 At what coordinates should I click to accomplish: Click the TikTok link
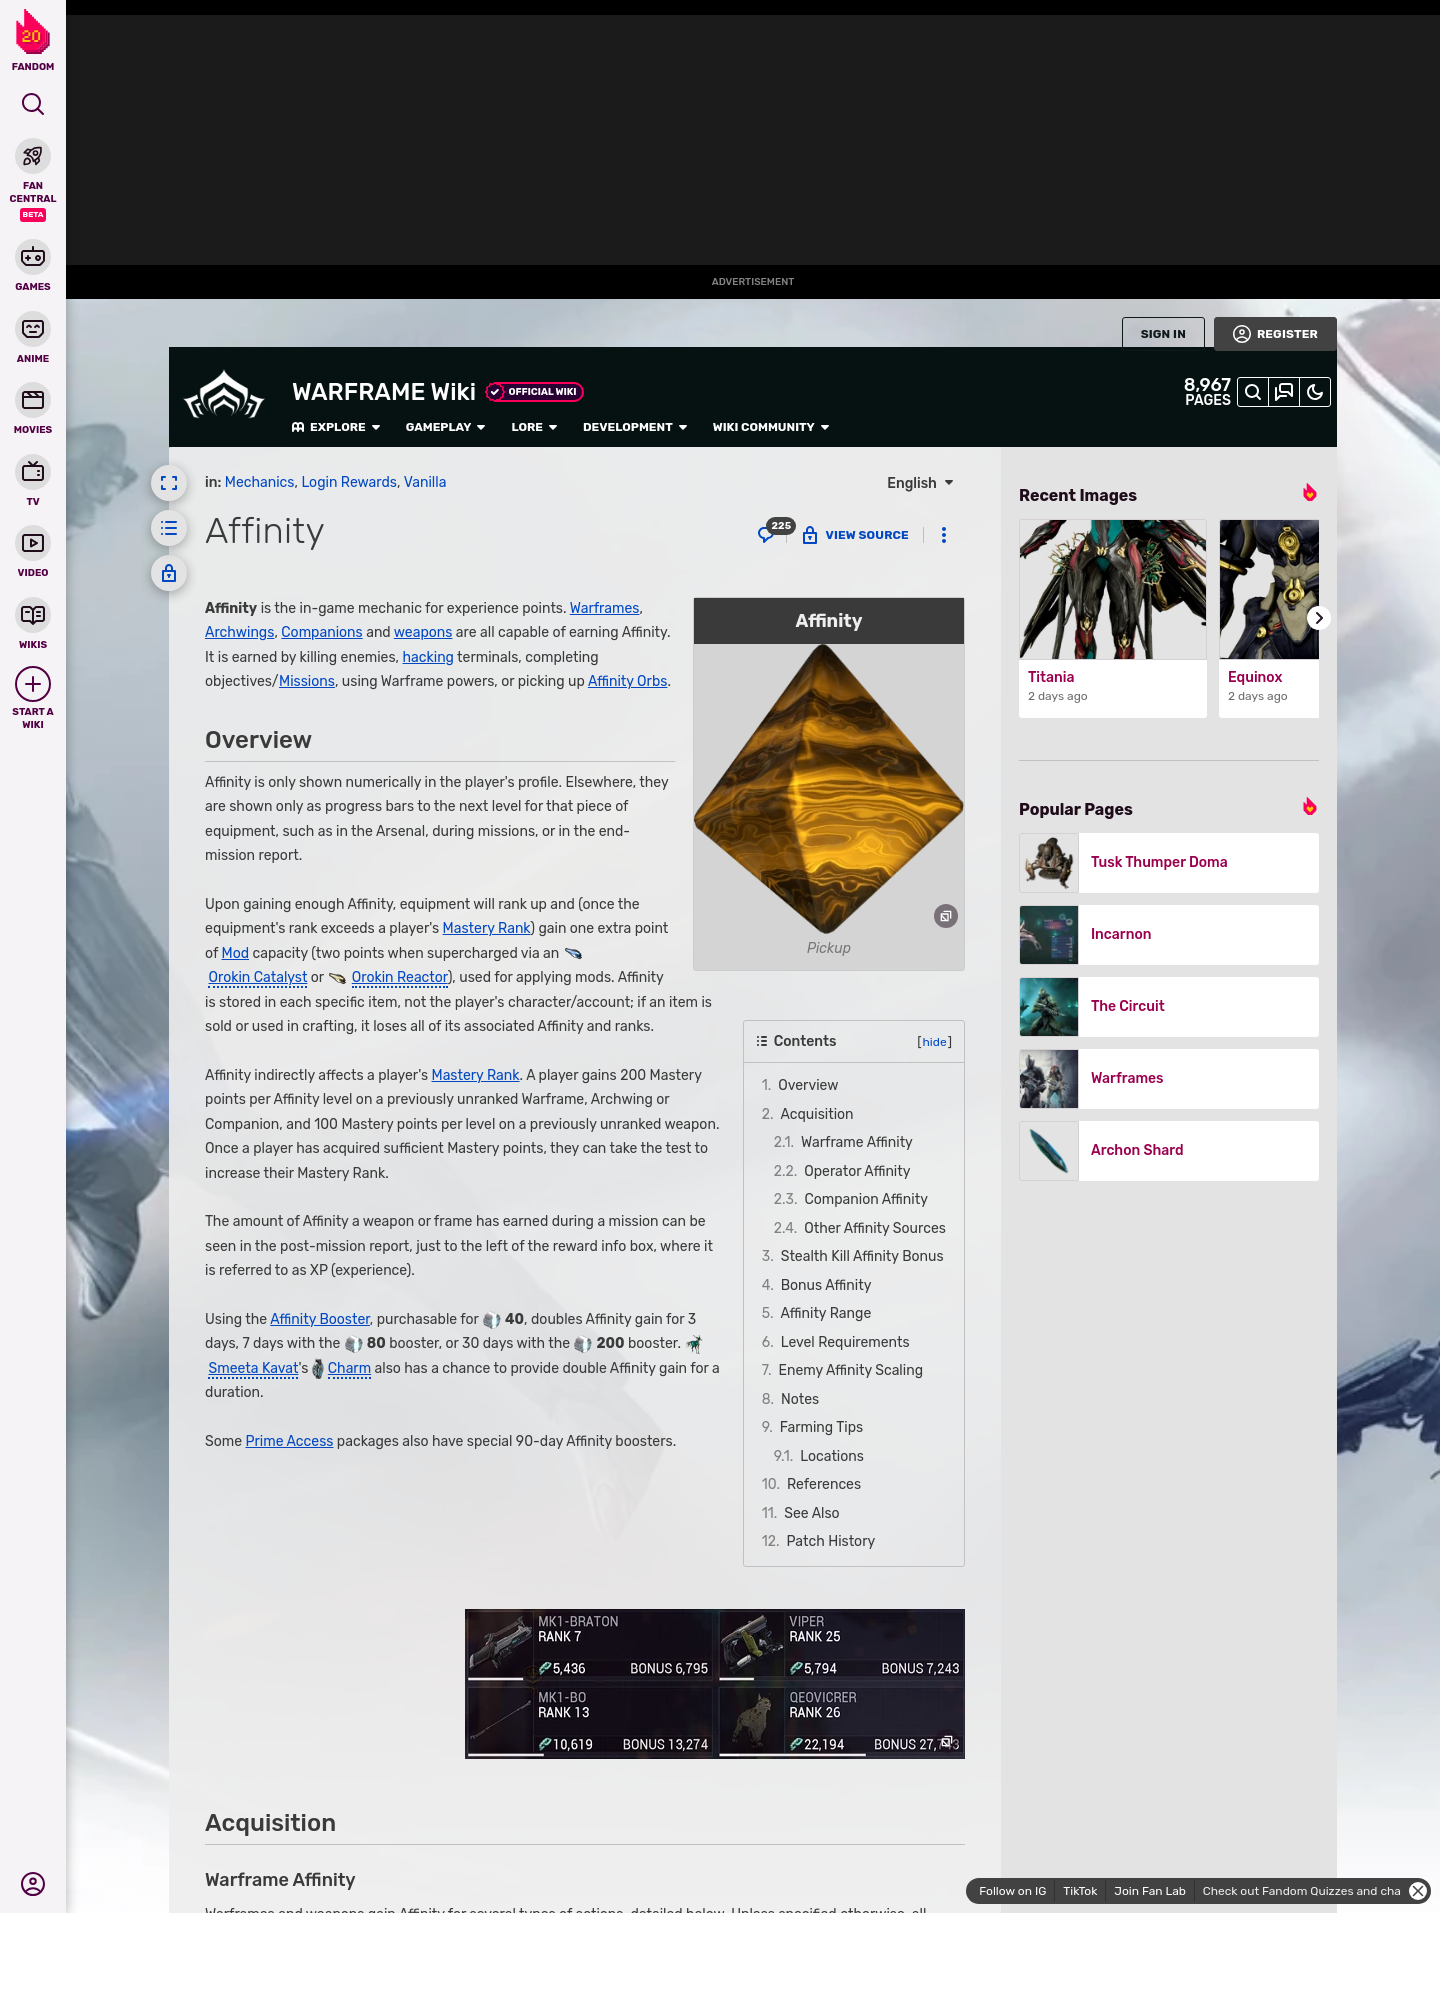pyautogui.click(x=1080, y=1891)
